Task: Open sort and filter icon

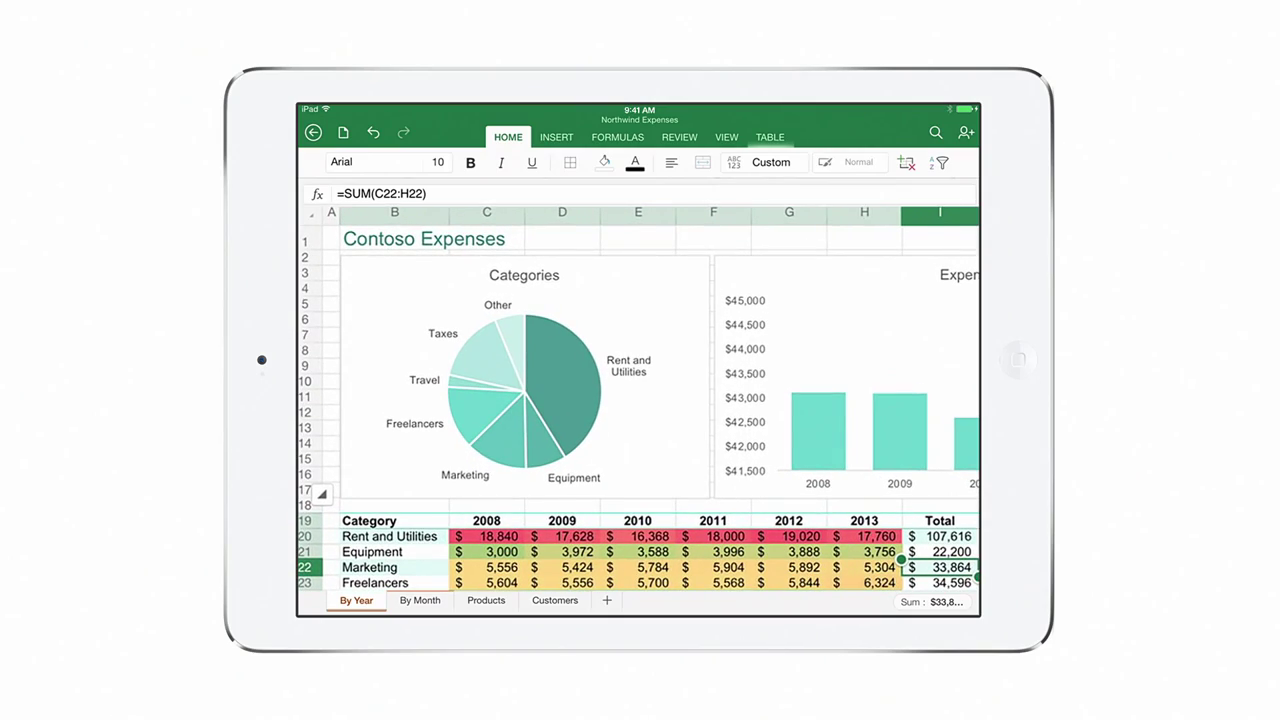Action: pos(939,163)
